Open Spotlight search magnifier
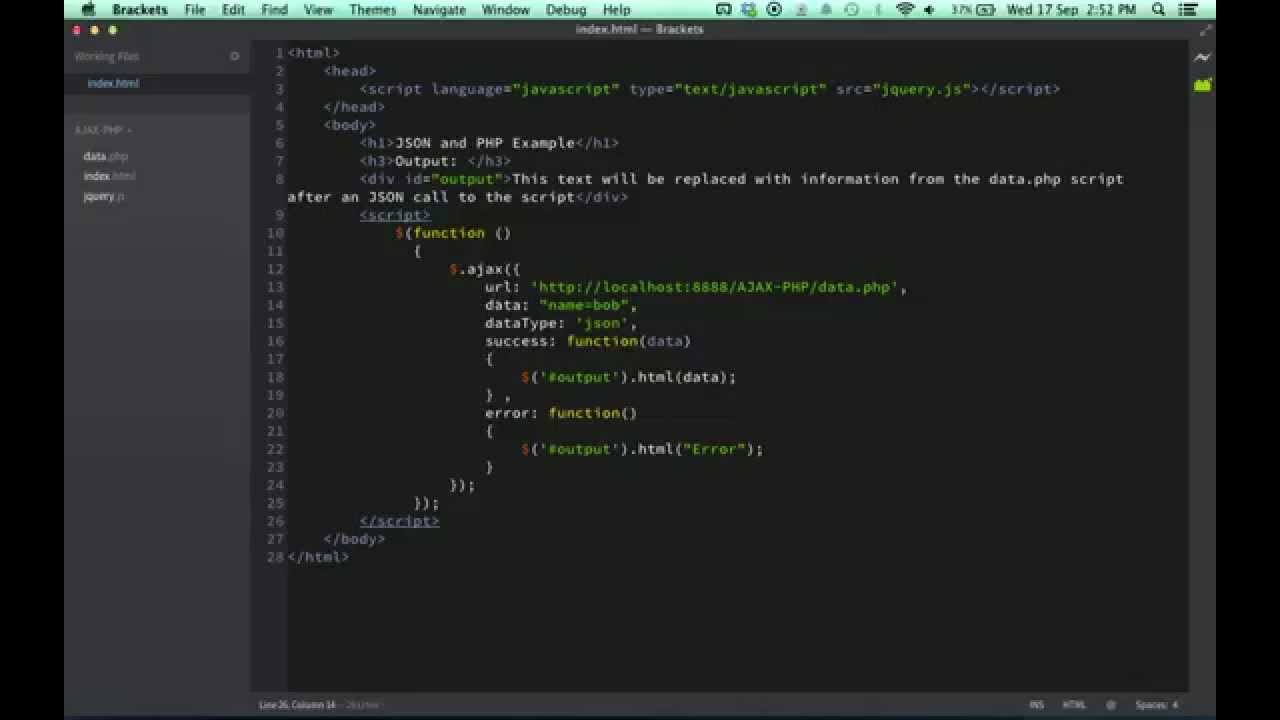1280x720 pixels. [x=1159, y=10]
